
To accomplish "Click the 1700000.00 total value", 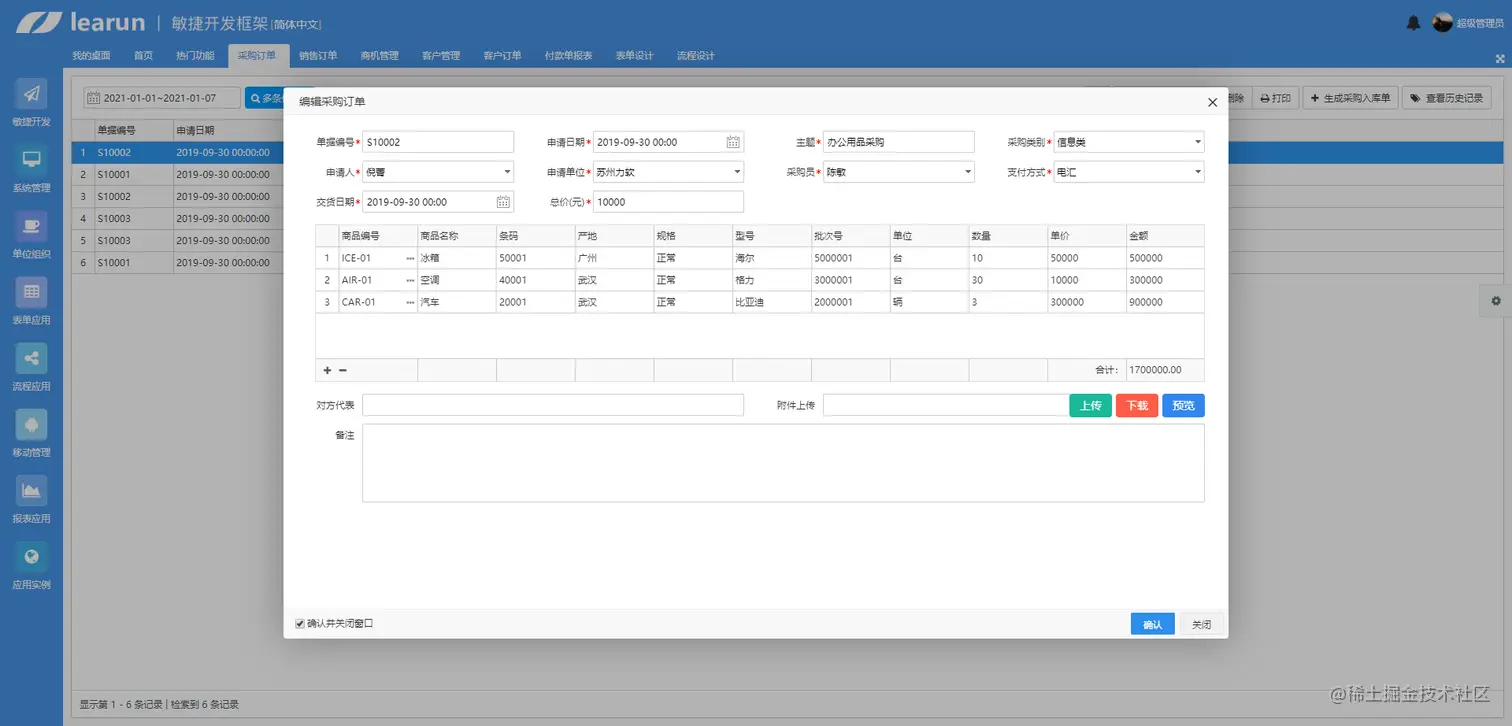I will pyautogui.click(x=1155, y=370).
